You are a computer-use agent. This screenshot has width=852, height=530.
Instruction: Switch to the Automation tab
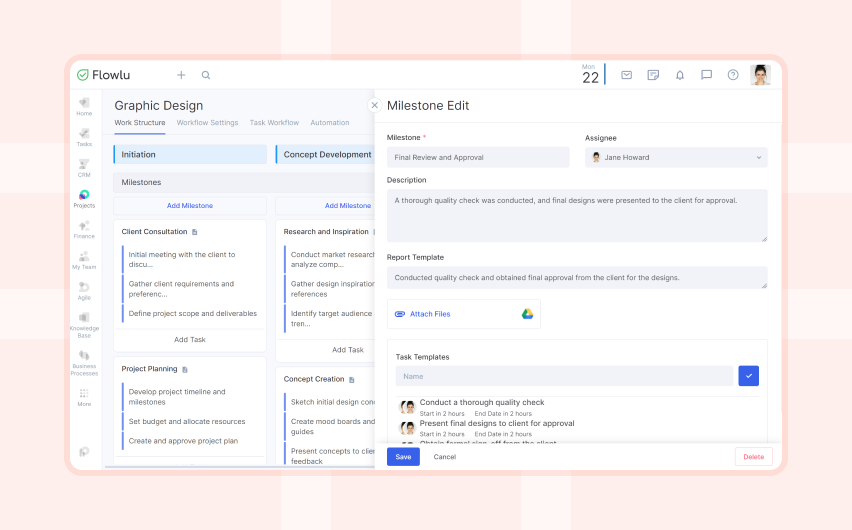(329, 123)
